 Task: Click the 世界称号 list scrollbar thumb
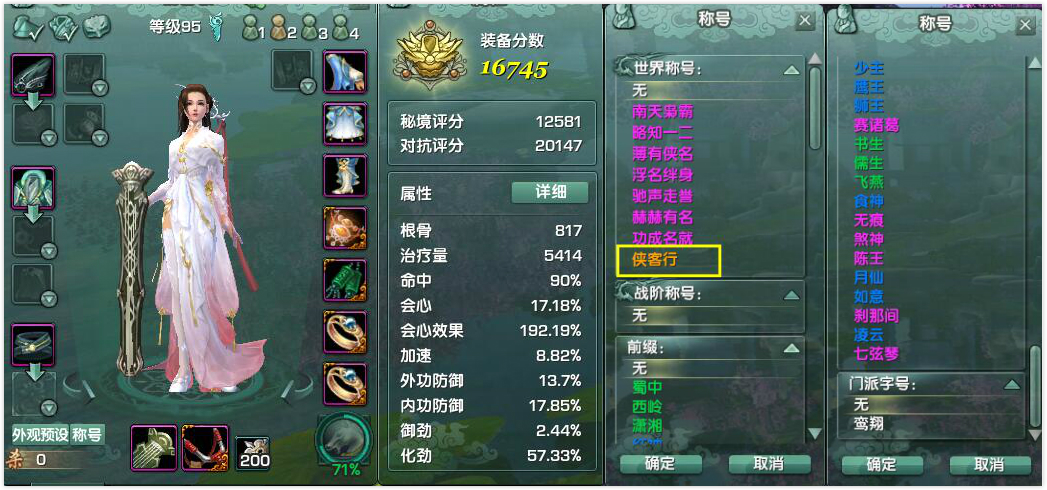(x=815, y=107)
